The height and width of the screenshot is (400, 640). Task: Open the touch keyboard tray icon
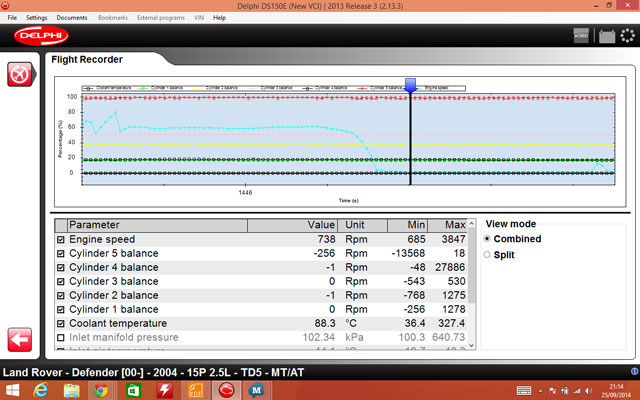coord(524,391)
